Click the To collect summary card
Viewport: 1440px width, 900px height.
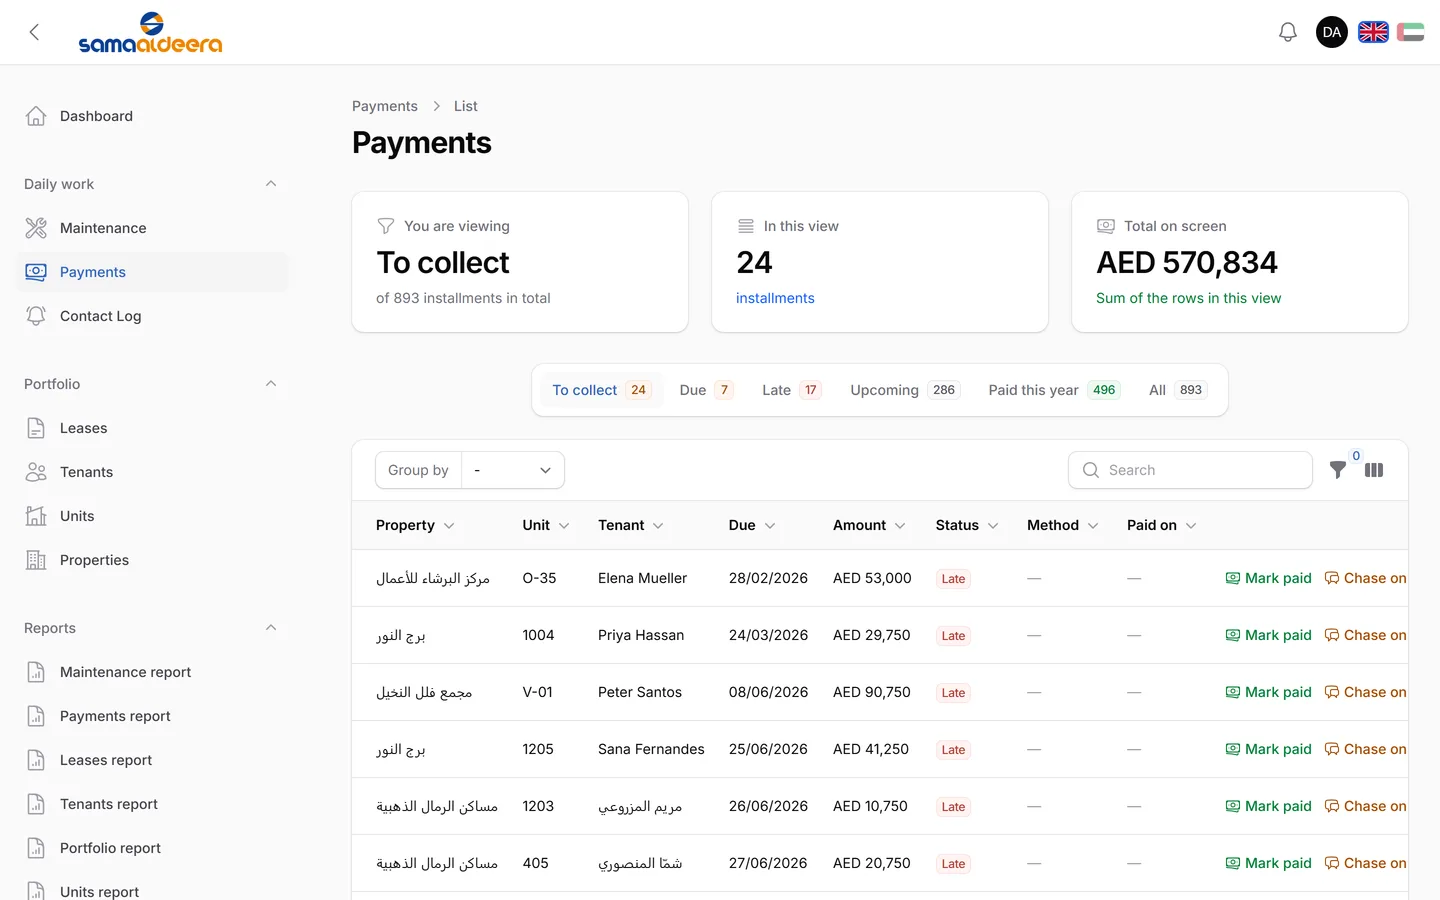click(x=520, y=262)
